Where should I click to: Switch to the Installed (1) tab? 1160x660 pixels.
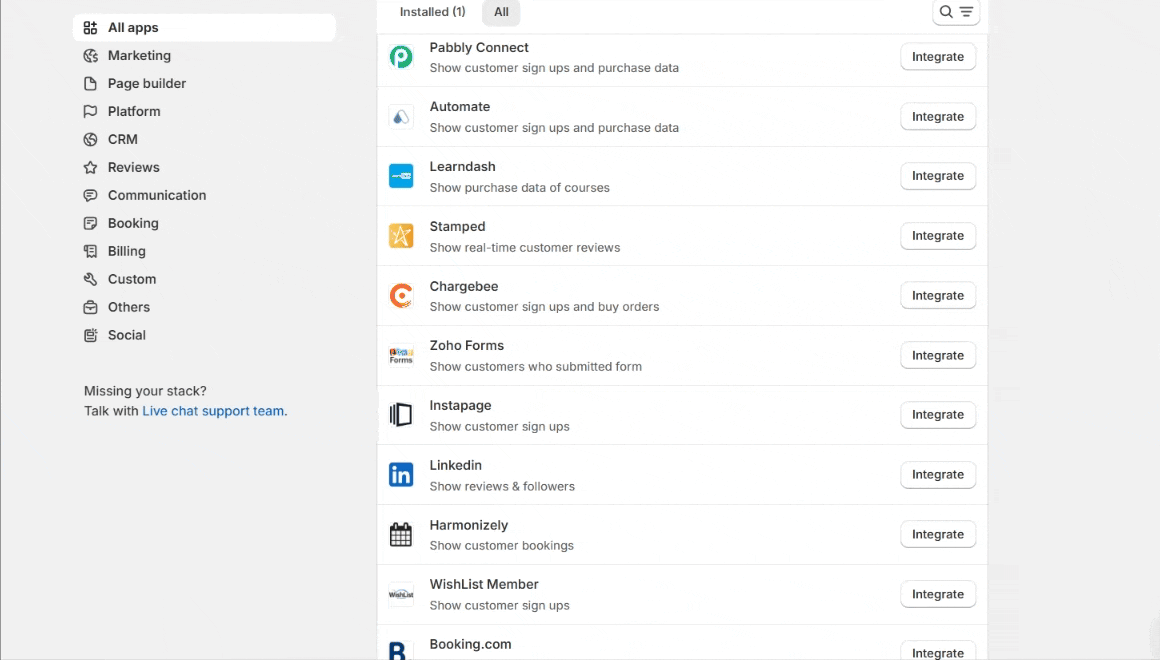pyautogui.click(x=433, y=12)
